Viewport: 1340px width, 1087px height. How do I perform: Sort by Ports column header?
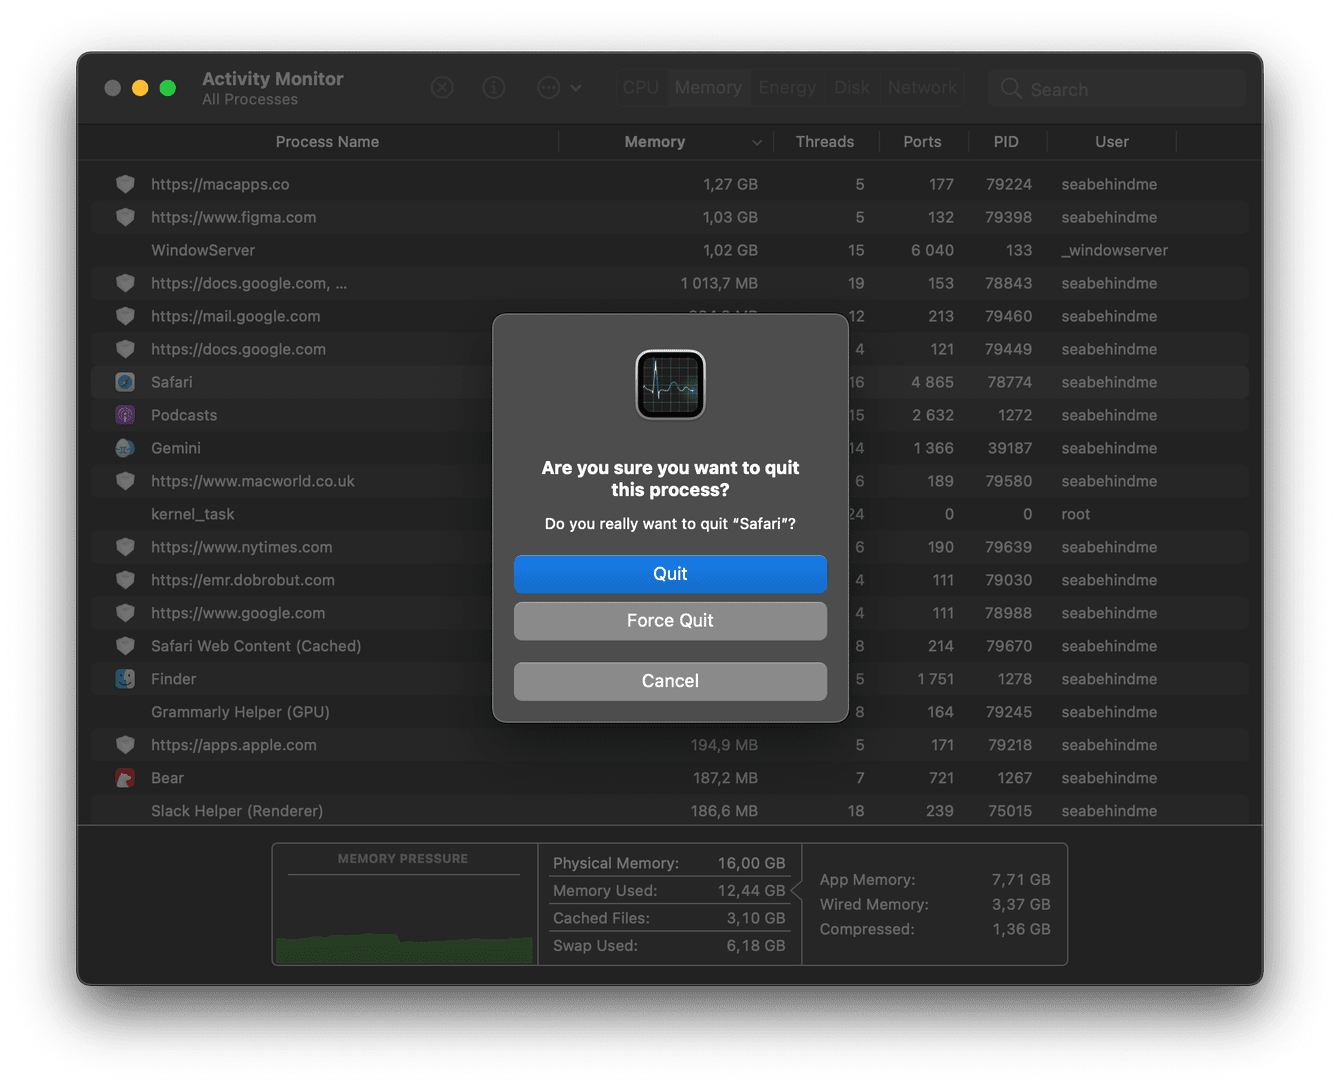point(922,142)
